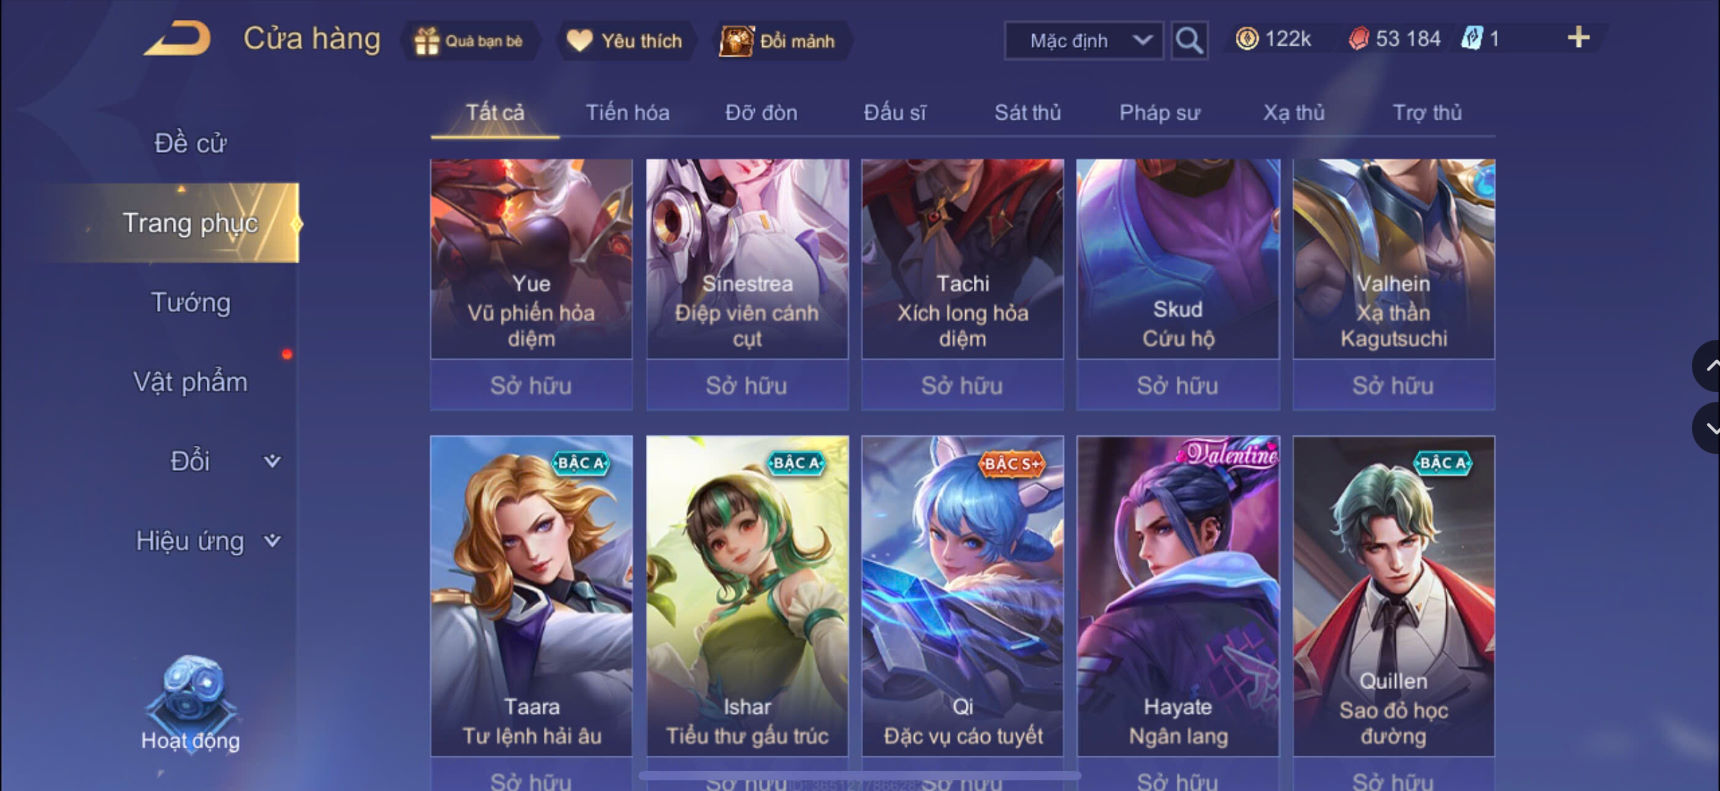This screenshot has height=791, width=1720.
Task: Tap the back arrow icon
Action: pyautogui.click(x=178, y=39)
